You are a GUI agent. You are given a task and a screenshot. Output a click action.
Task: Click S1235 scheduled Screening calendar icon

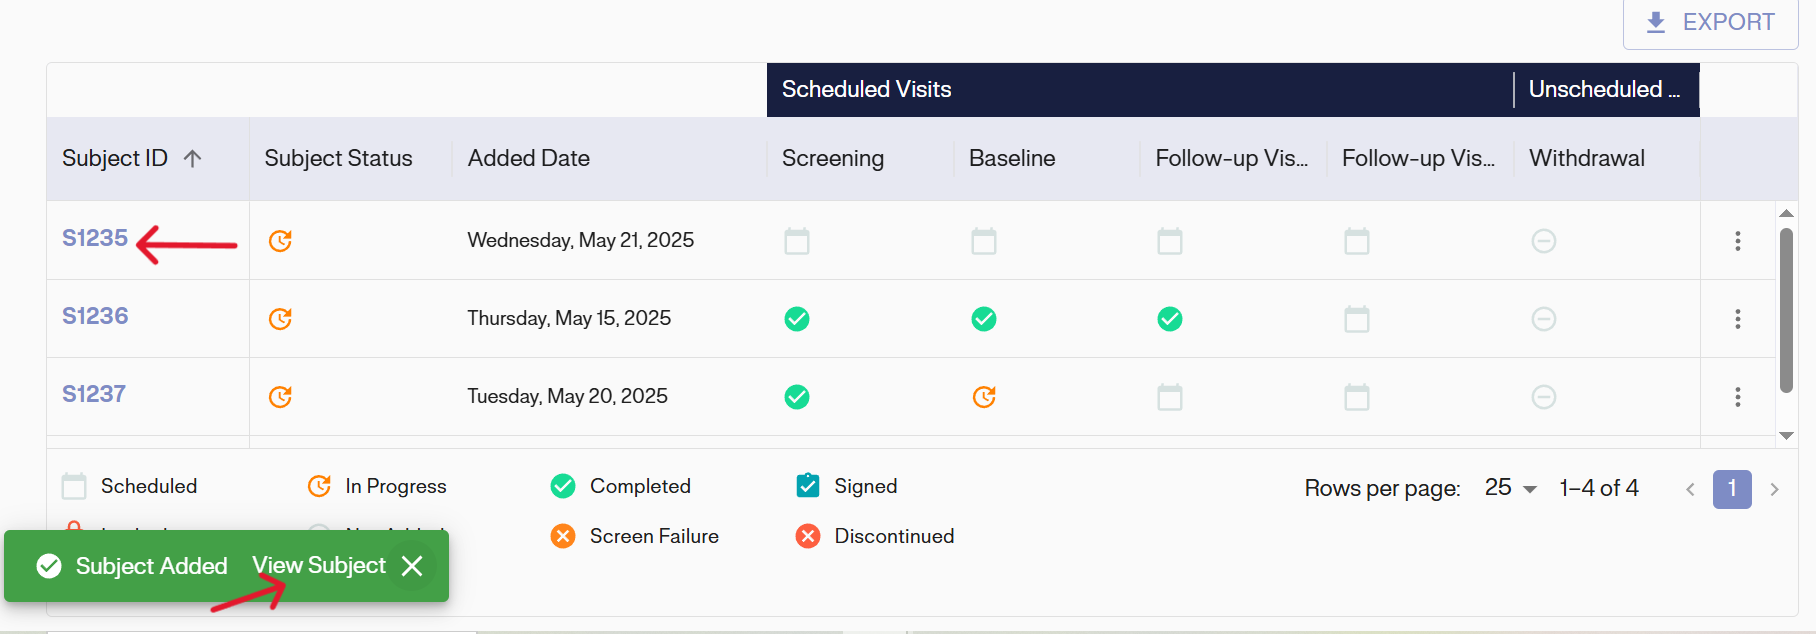tap(797, 241)
